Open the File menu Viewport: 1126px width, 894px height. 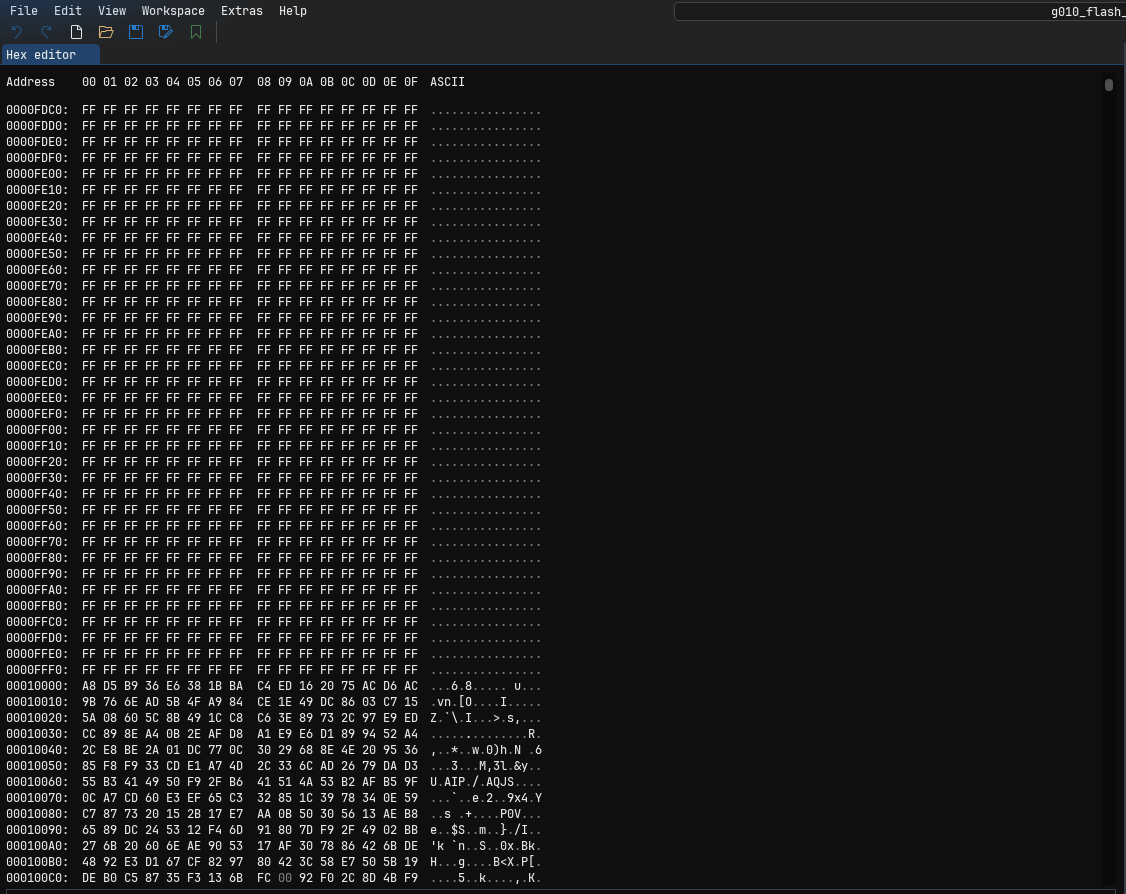(24, 11)
